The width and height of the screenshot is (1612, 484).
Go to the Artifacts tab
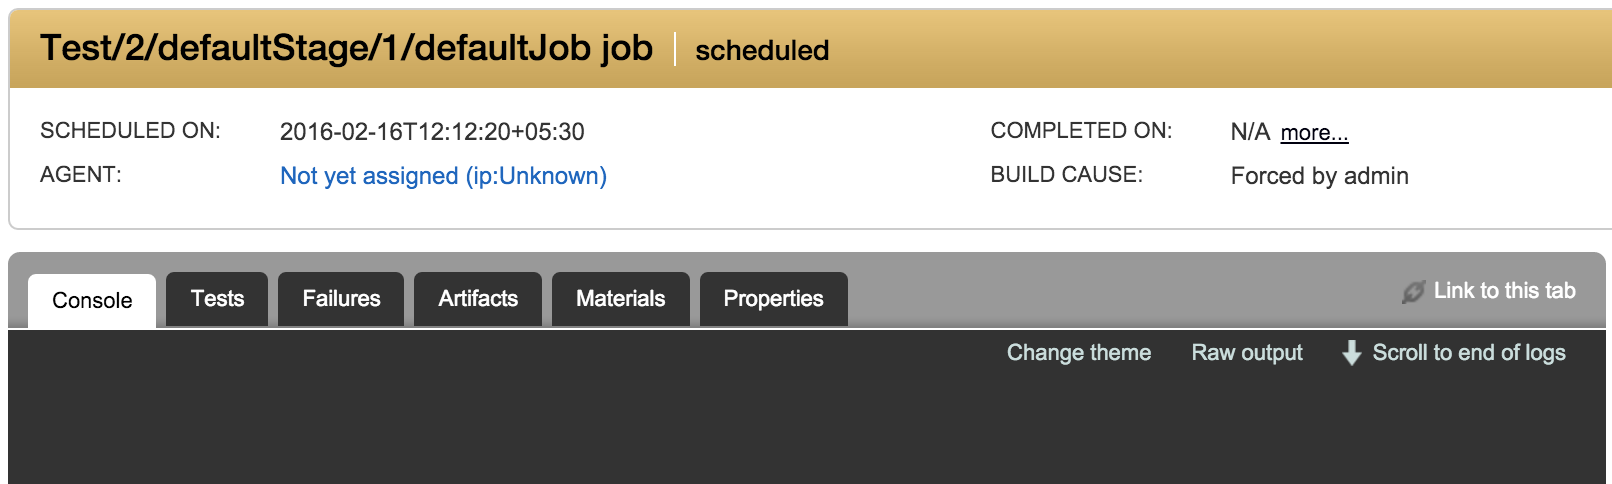point(478,299)
